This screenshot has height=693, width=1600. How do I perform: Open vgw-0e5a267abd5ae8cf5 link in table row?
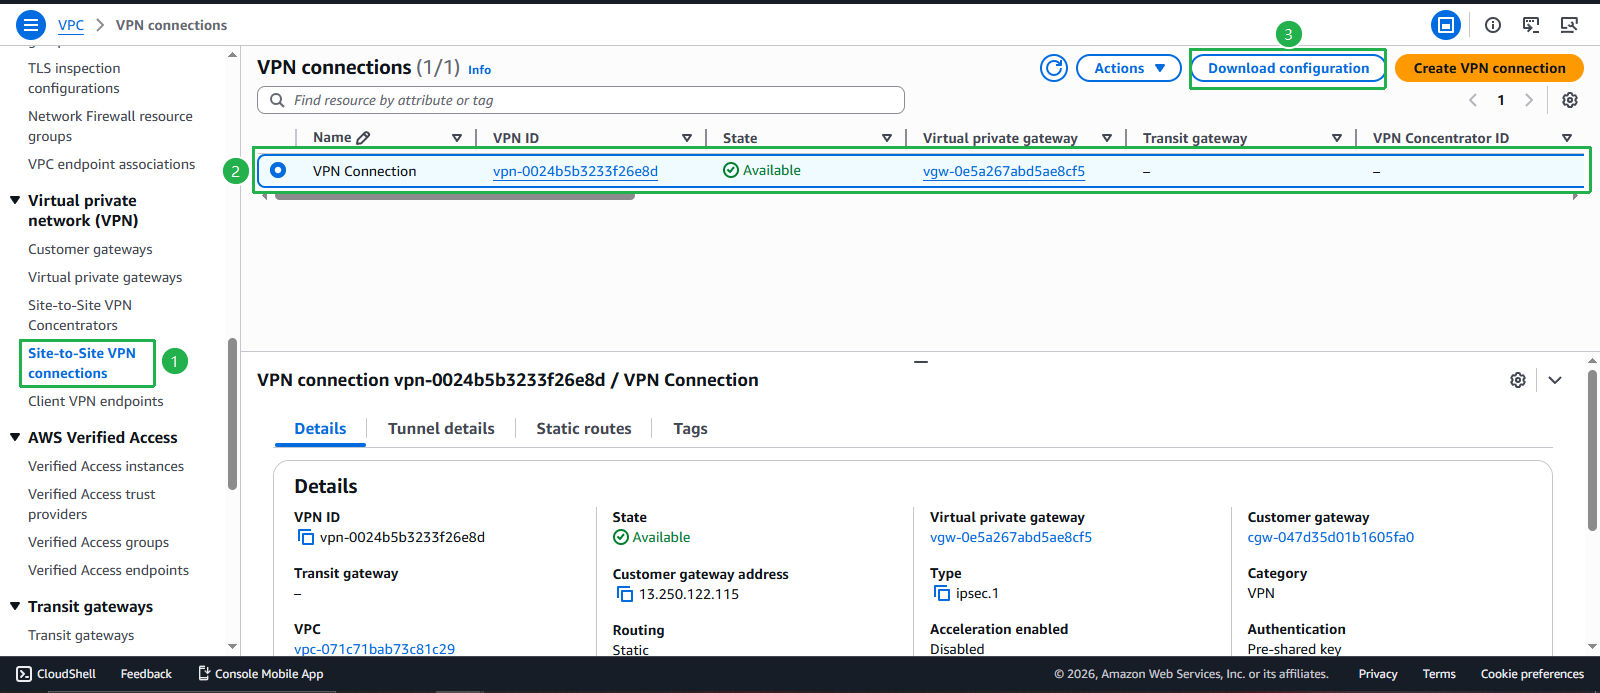pos(1004,171)
